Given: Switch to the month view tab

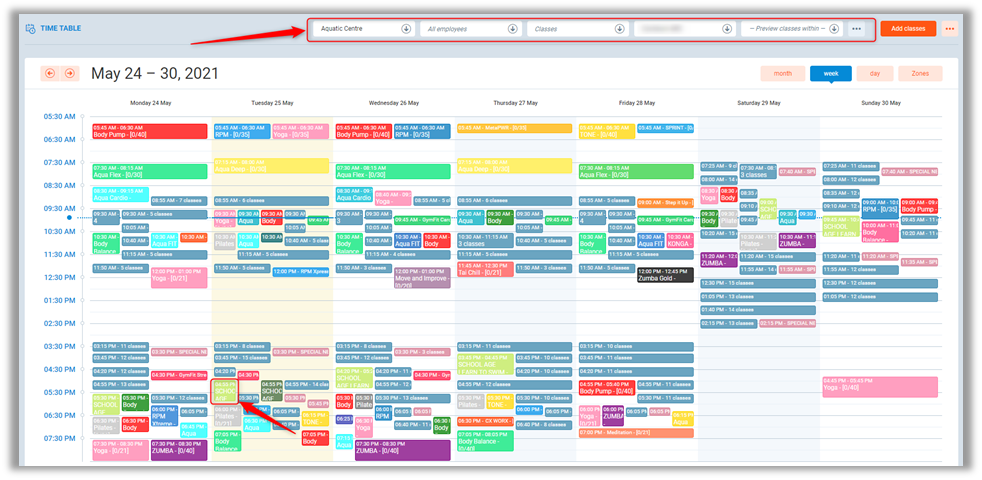Looking at the screenshot, I should (782, 73).
